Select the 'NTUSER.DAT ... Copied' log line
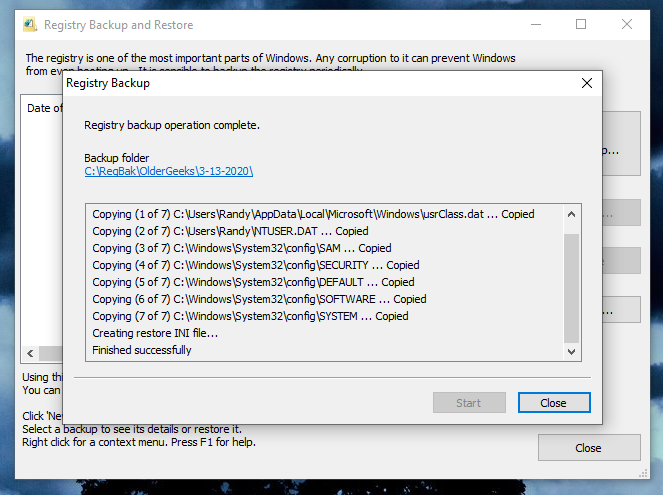 pos(230,231)
